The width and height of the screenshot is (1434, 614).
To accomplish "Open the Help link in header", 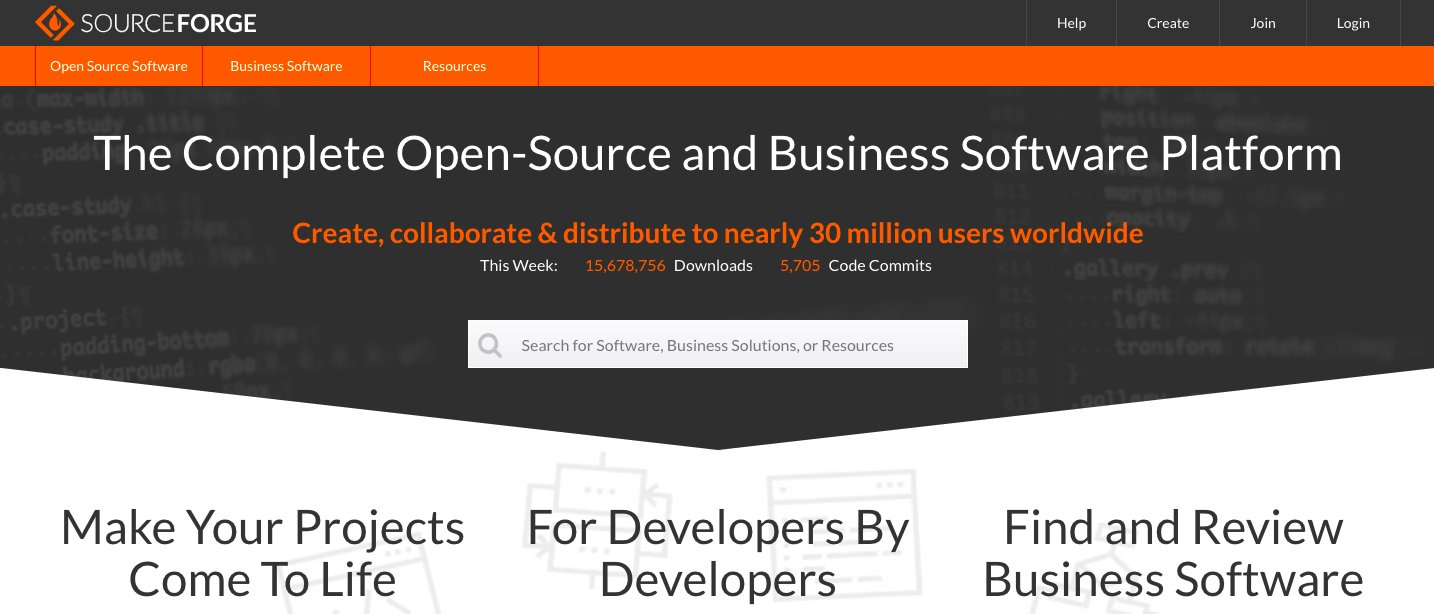I will (x=1071, y=23).
